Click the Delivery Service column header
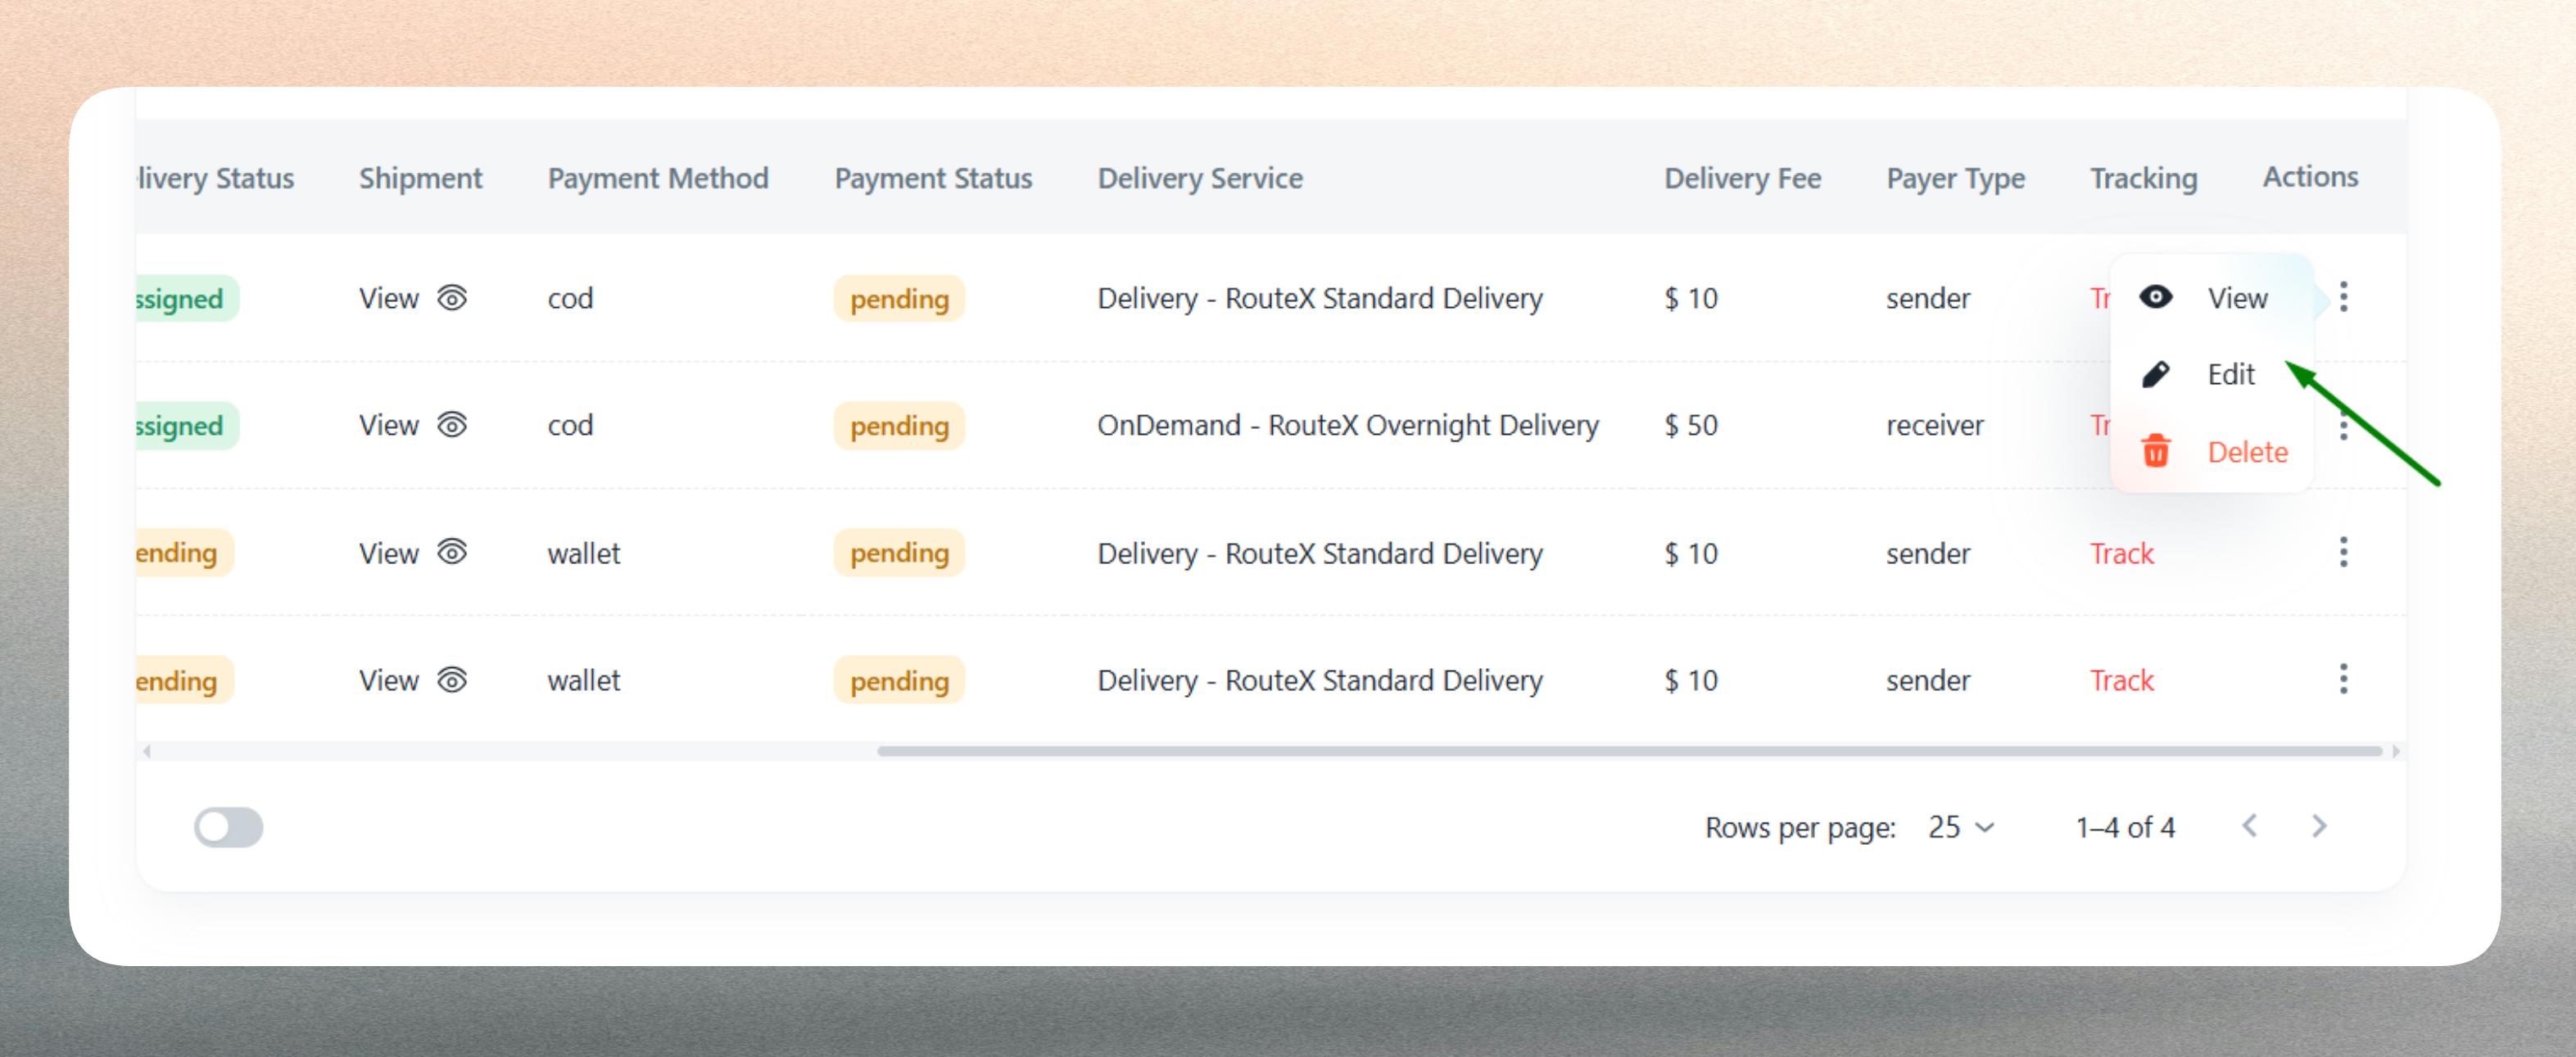This screenshot has height=1057, width=2576. pos(1200,178)
